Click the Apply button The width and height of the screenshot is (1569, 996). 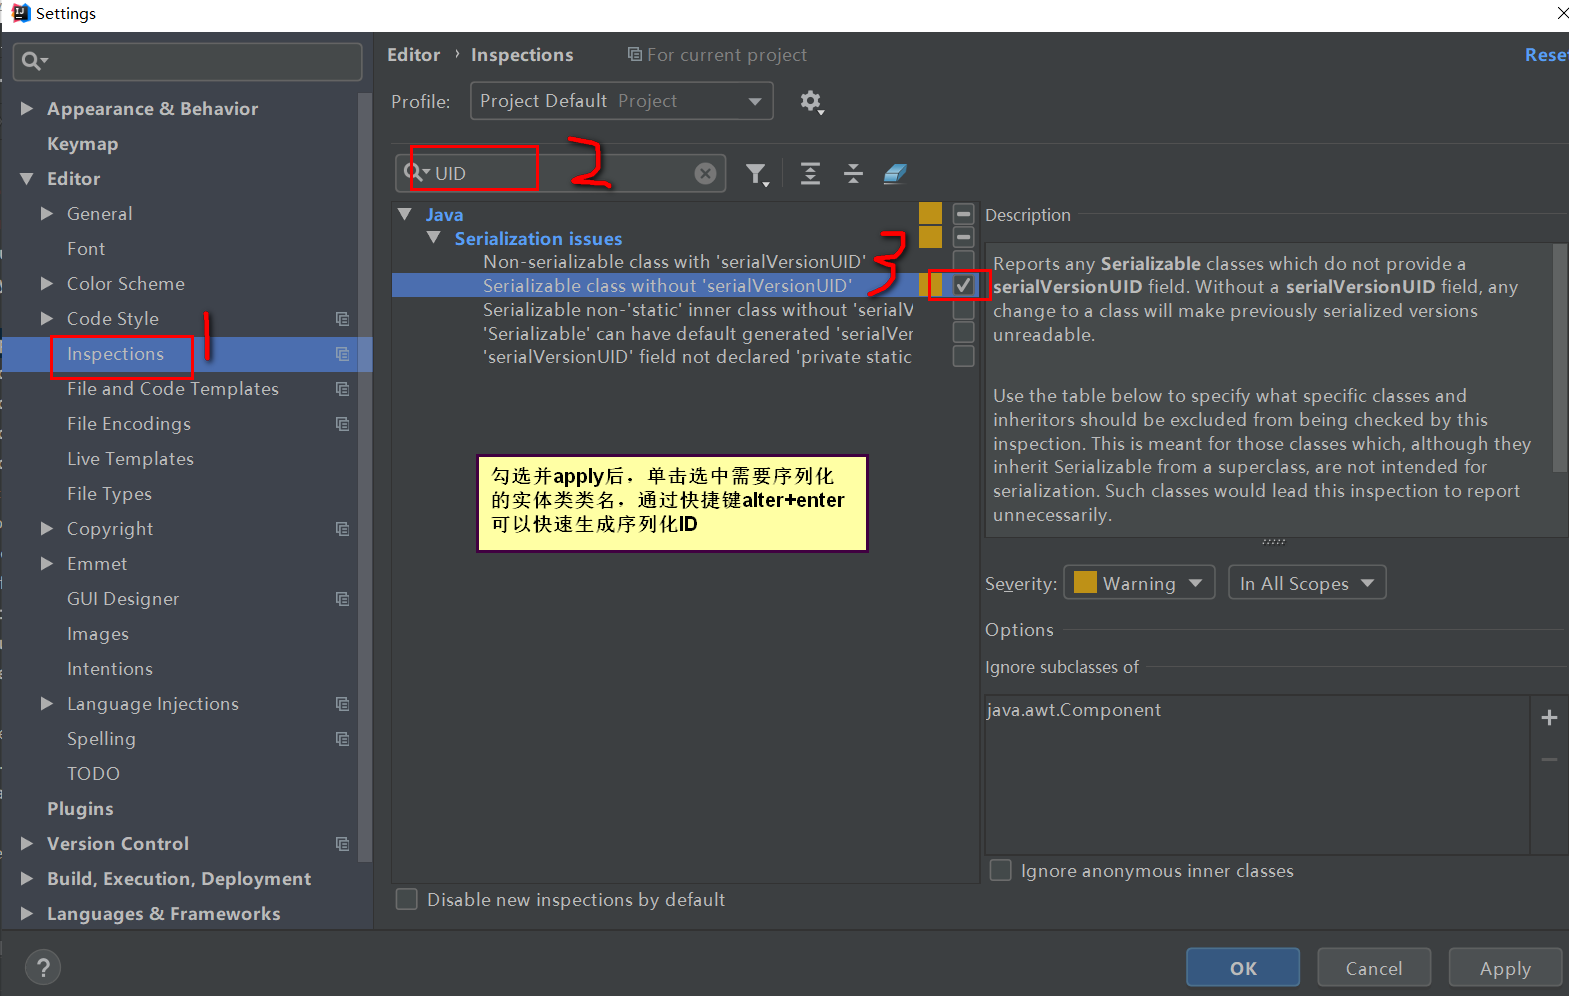[x=1505, y=968]
